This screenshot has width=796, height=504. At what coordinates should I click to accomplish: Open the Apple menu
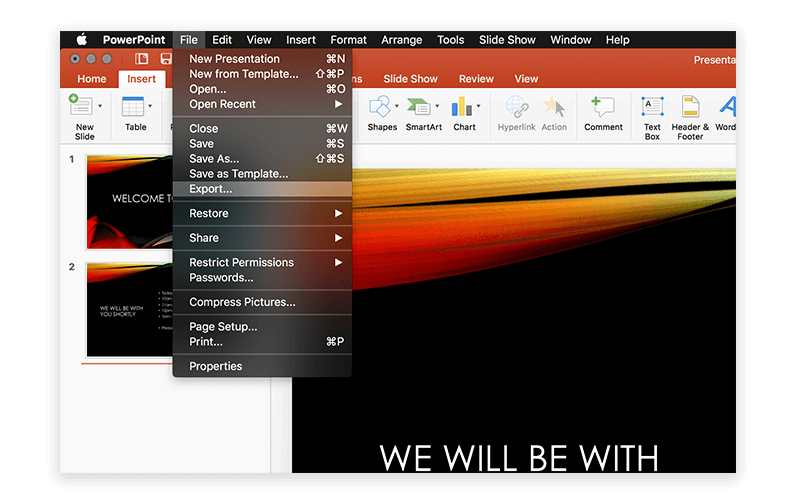tap(81, 40)
